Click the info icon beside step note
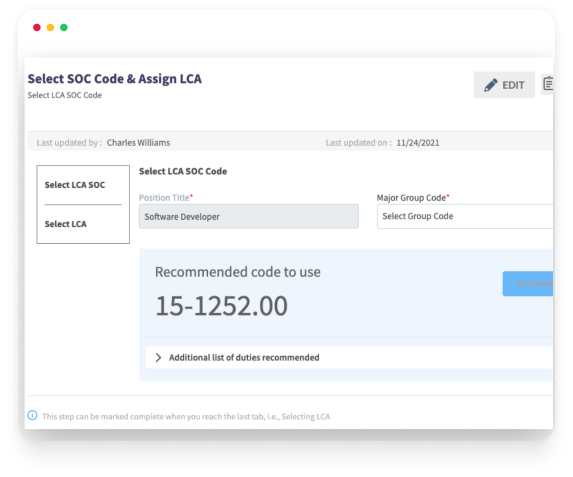Screen dimensions: 573x477 click(33, 416)
